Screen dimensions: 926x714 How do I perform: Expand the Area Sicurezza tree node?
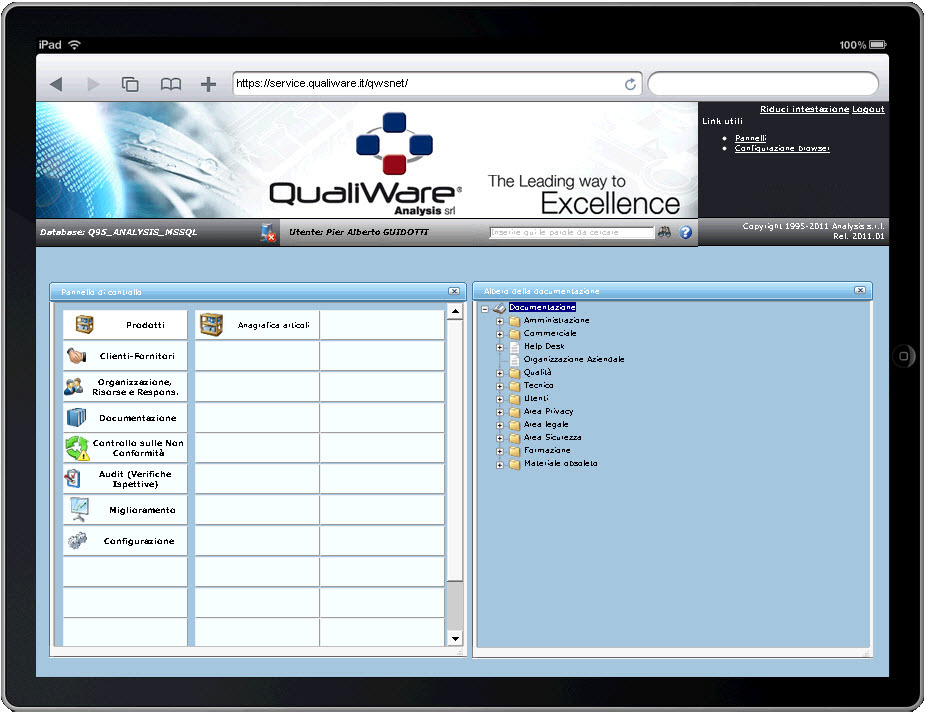500,438
